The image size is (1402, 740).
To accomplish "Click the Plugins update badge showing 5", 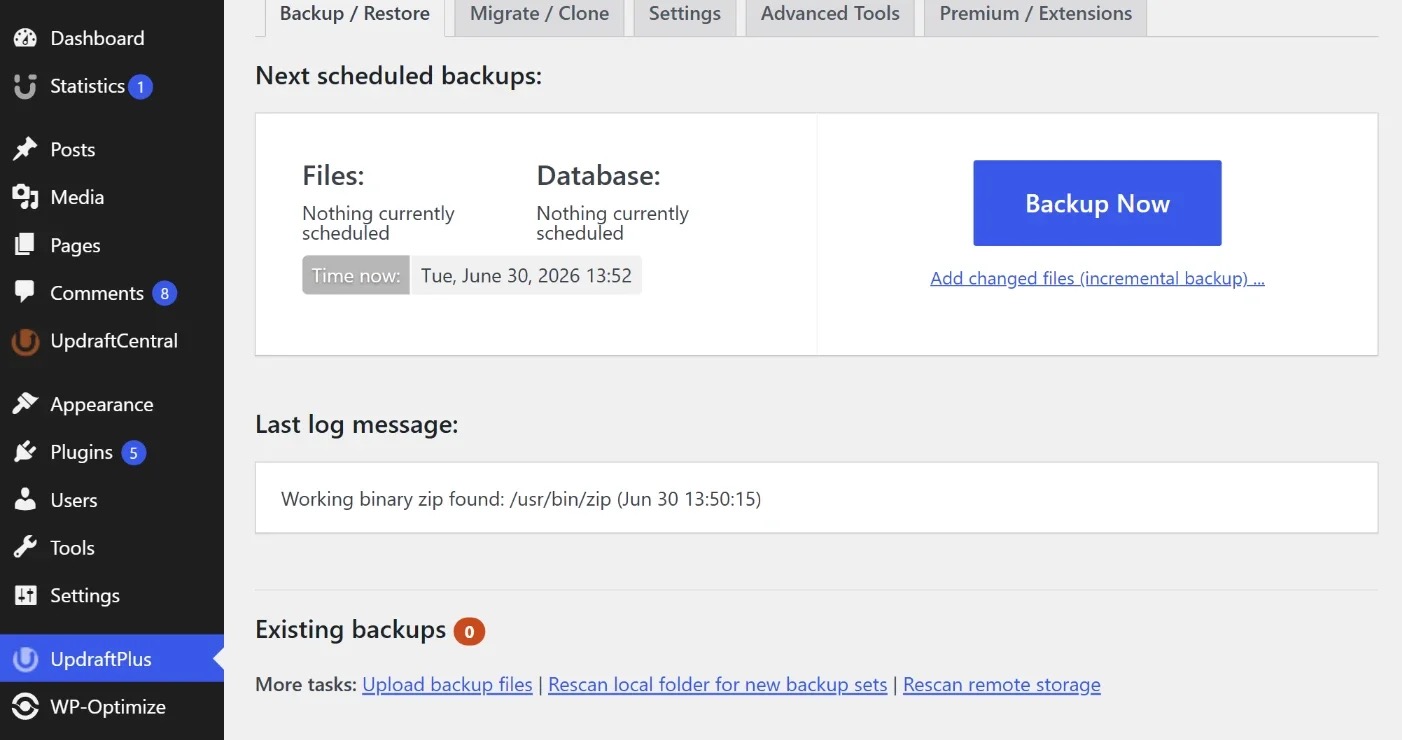I will pos(134,453).
